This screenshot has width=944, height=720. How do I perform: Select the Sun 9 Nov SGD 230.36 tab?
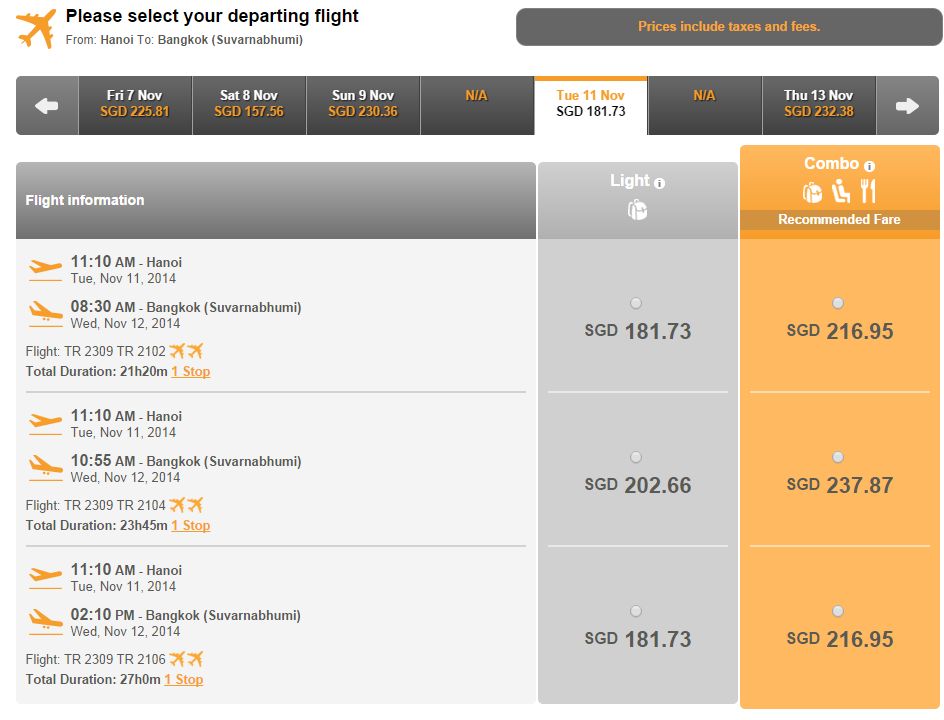[363, 106]
